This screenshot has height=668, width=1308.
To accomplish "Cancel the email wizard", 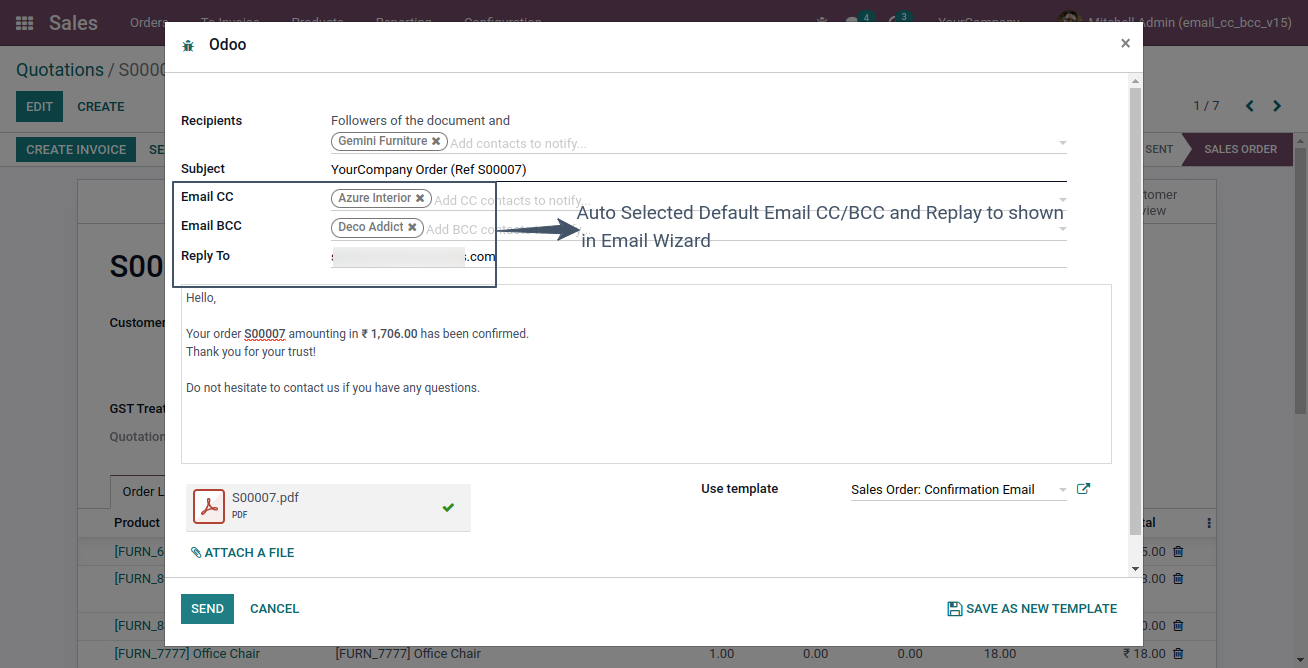I will click(x=275, y=609).
